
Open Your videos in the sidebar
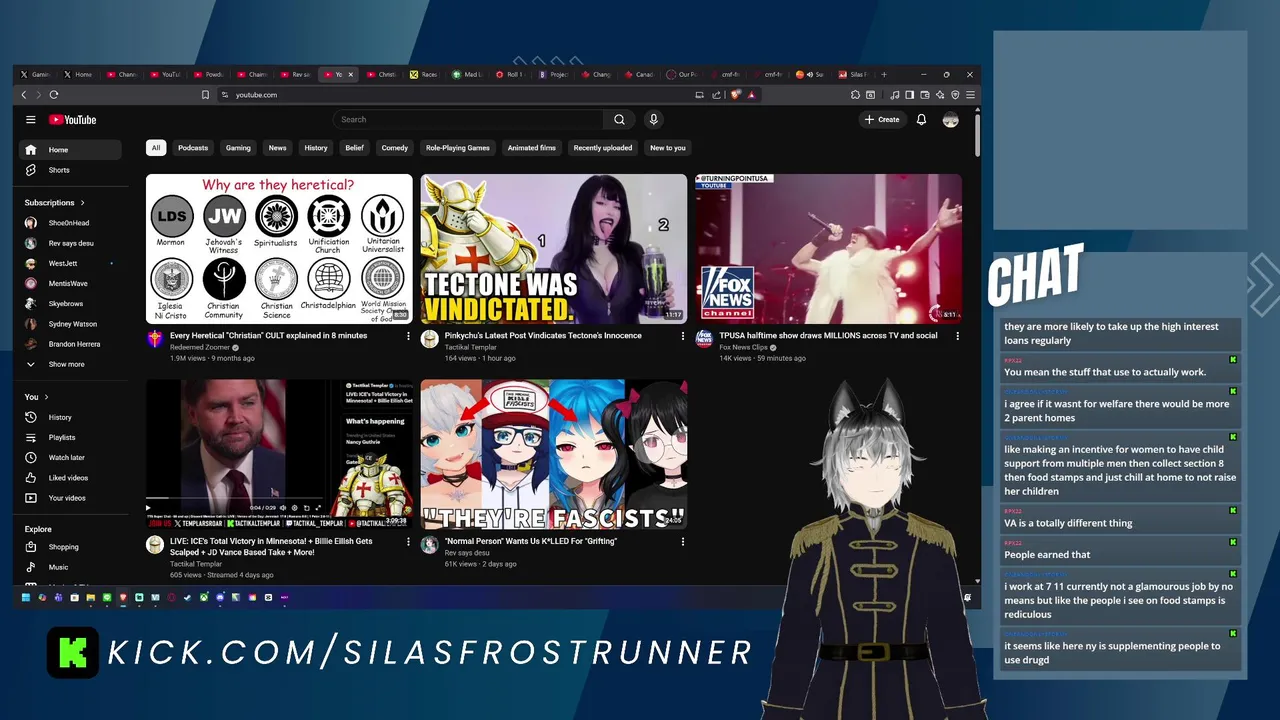coord(70,498)
